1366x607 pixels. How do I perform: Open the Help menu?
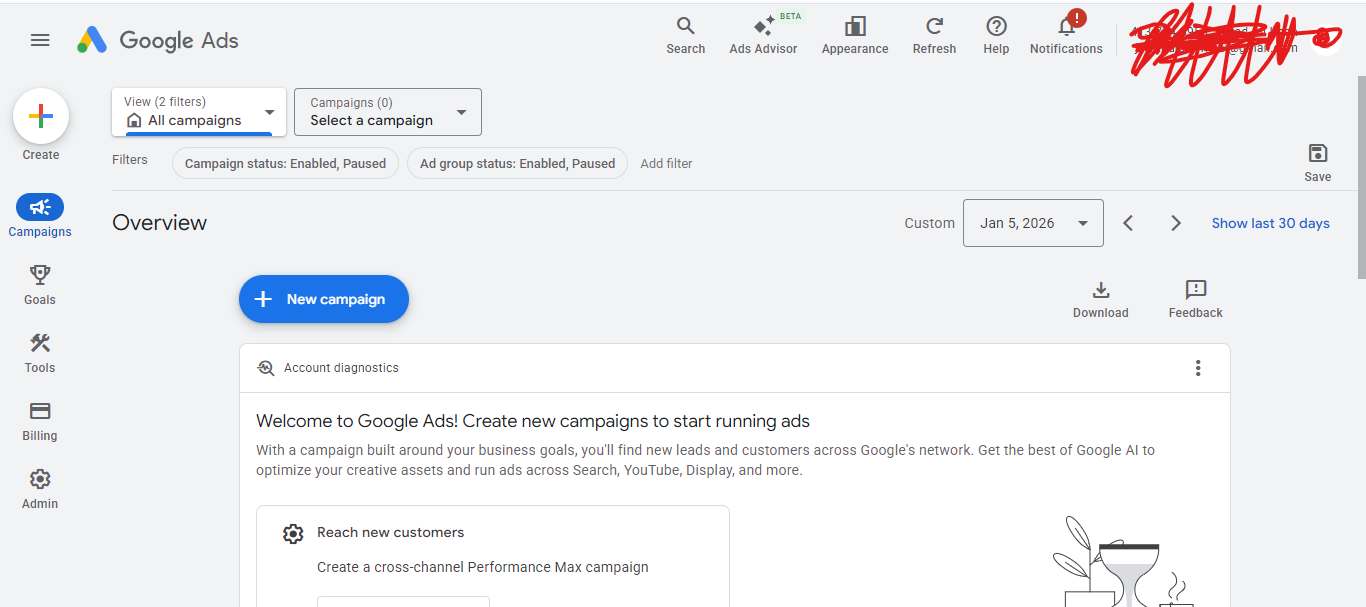[x=996, y=28]
